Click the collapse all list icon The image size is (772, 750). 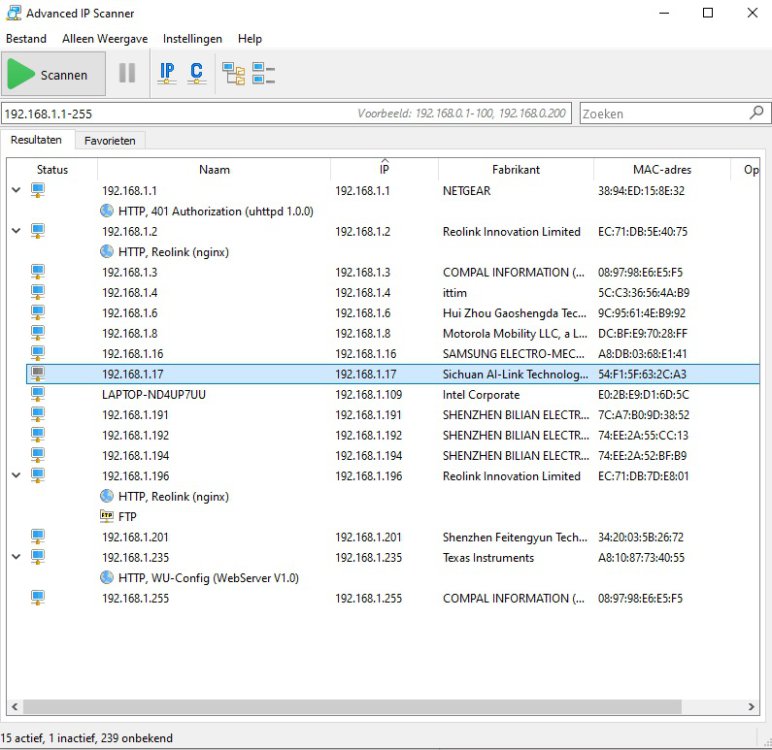263,73
